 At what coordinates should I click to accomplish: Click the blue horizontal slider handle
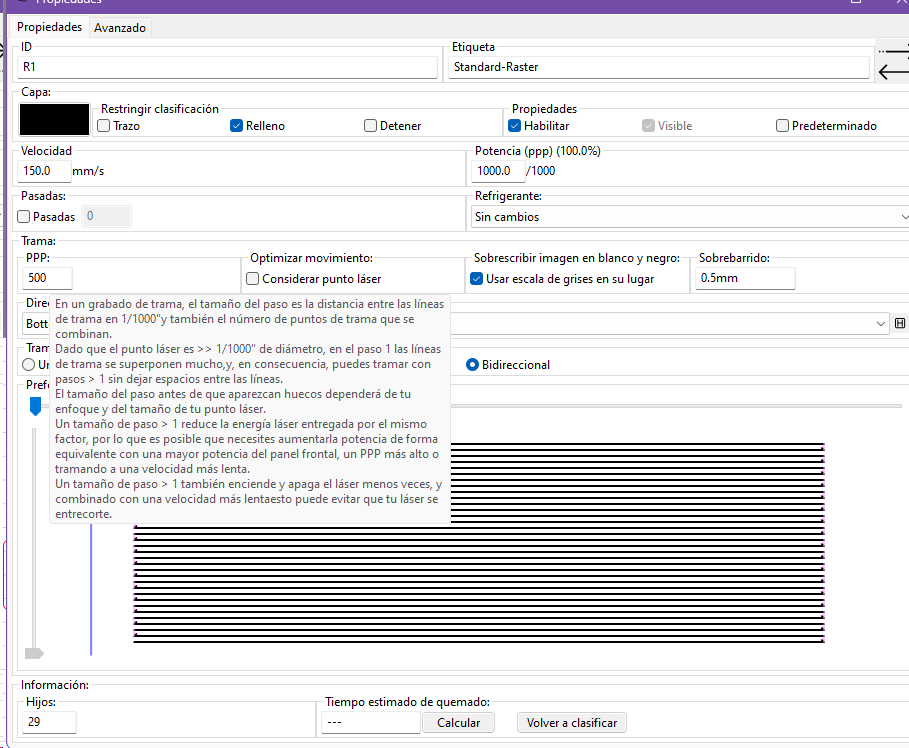coord(35,406)
